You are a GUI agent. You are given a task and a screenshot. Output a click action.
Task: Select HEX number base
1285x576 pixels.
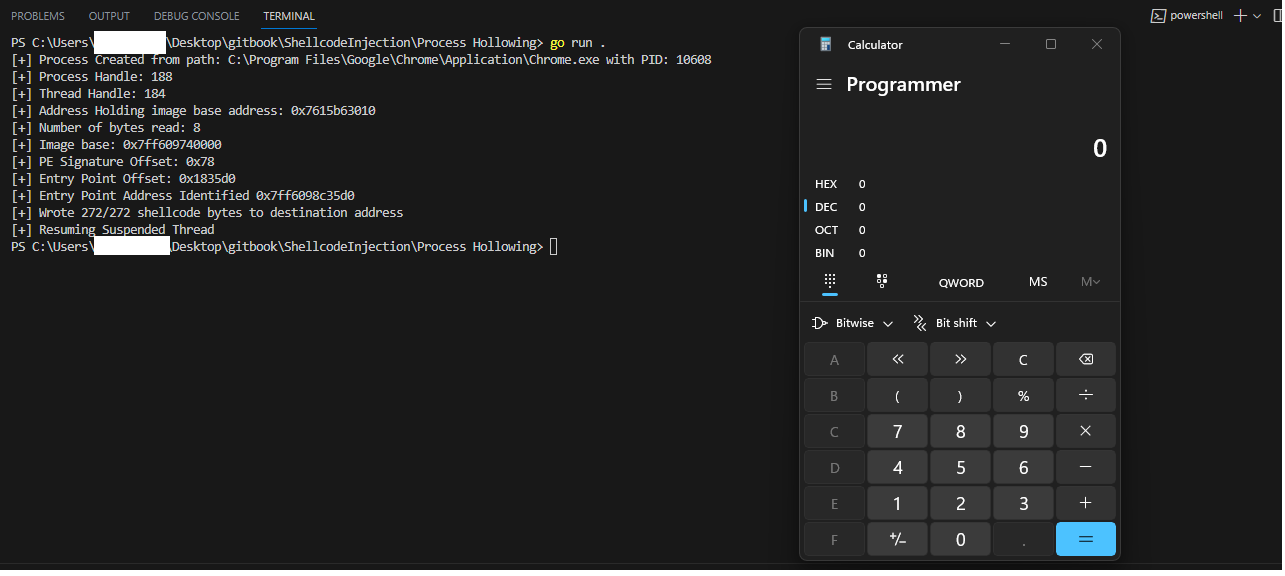827,184
